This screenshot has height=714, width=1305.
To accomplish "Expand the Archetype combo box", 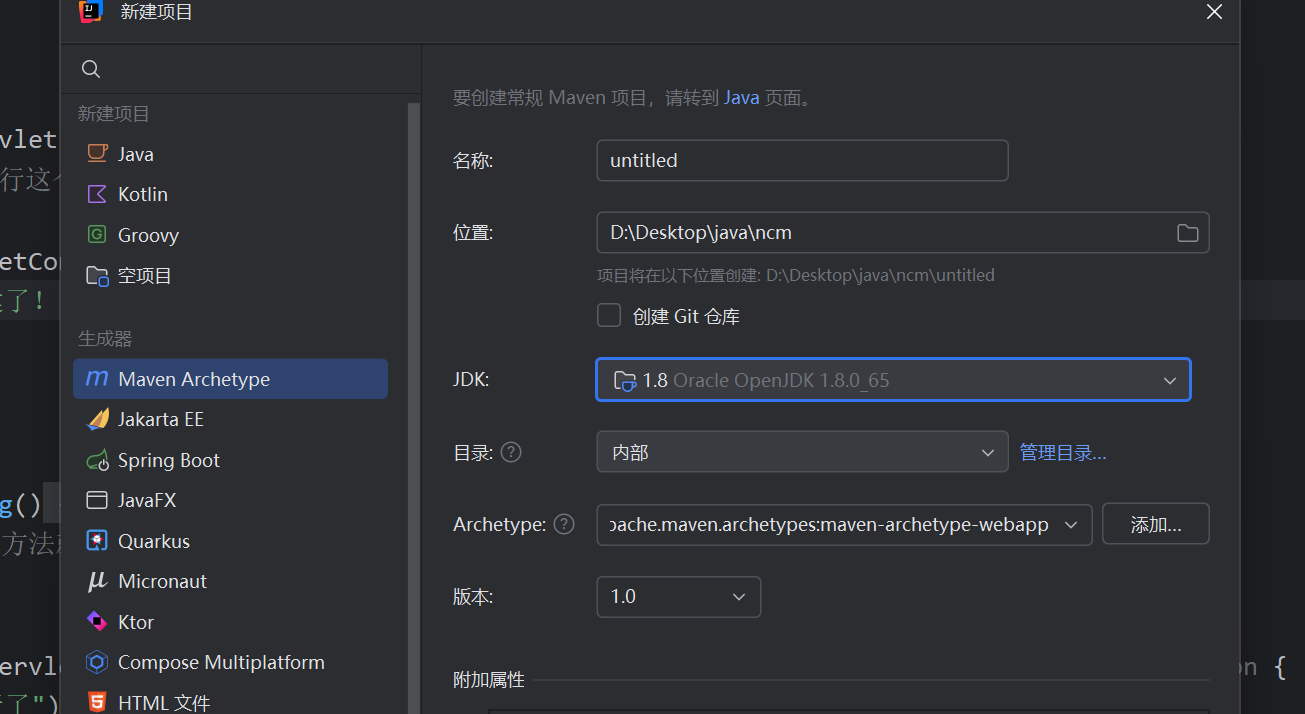I will click(1071, 525).
